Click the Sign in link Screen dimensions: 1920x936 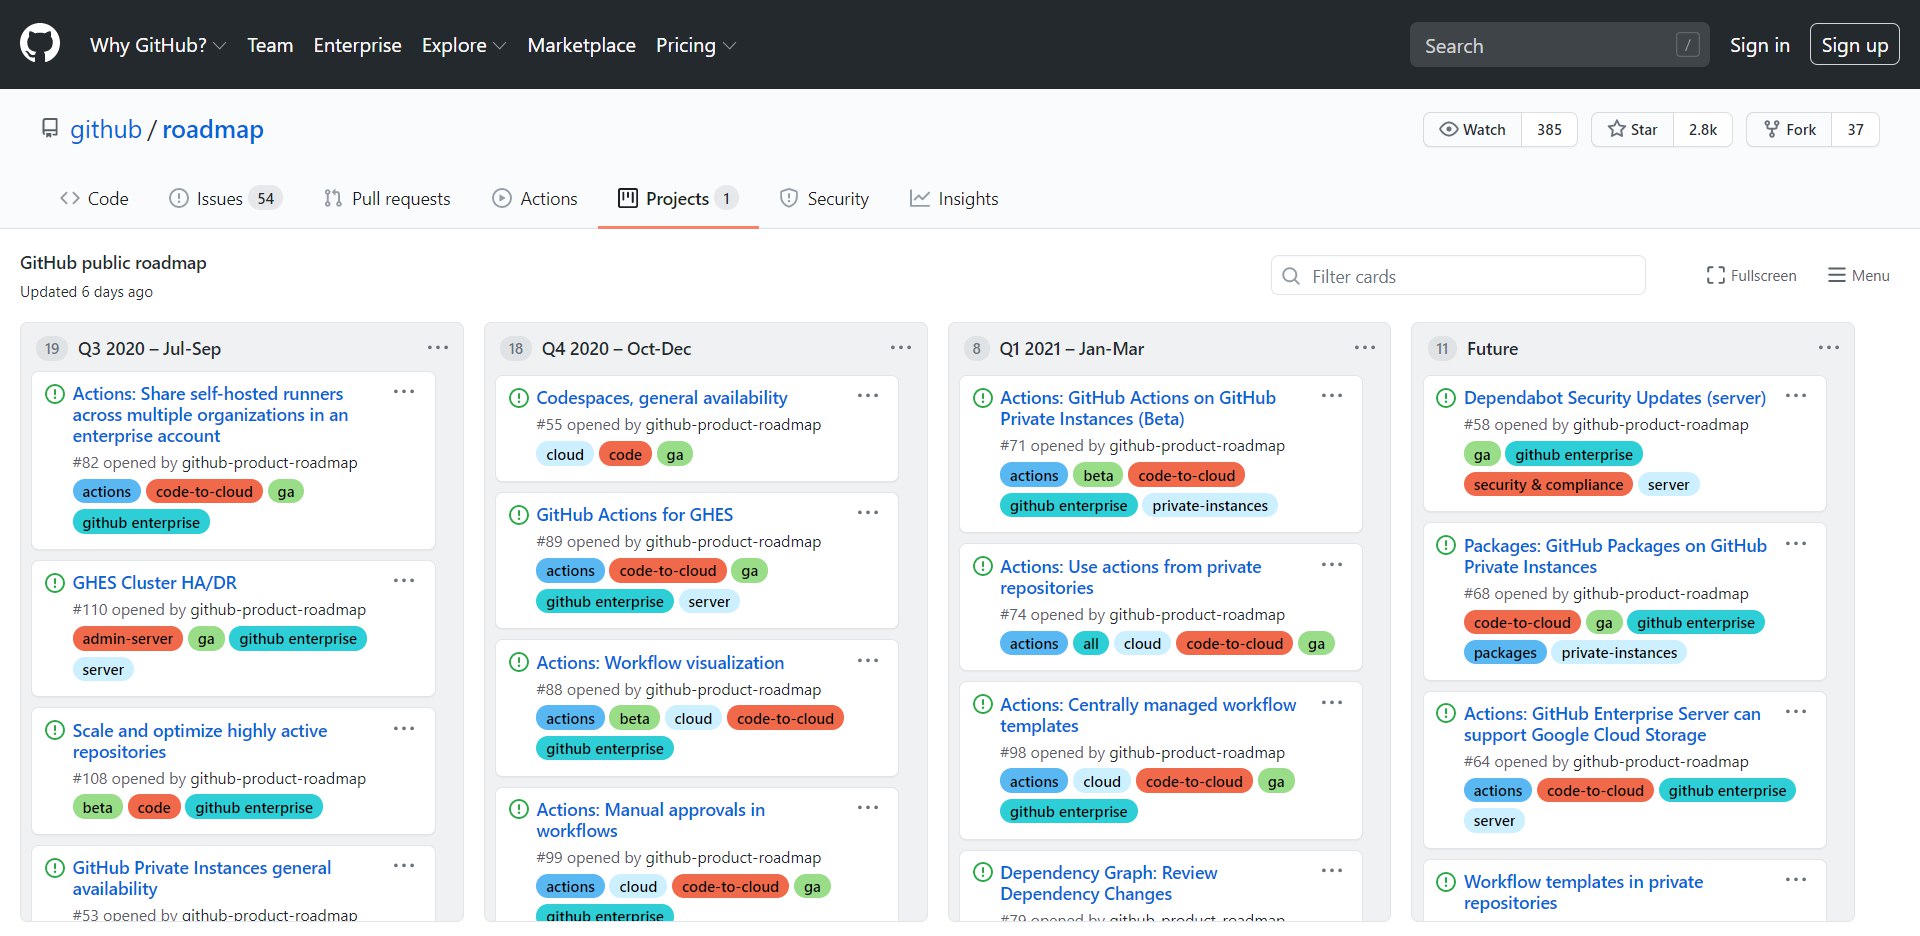coord(1759,45)
